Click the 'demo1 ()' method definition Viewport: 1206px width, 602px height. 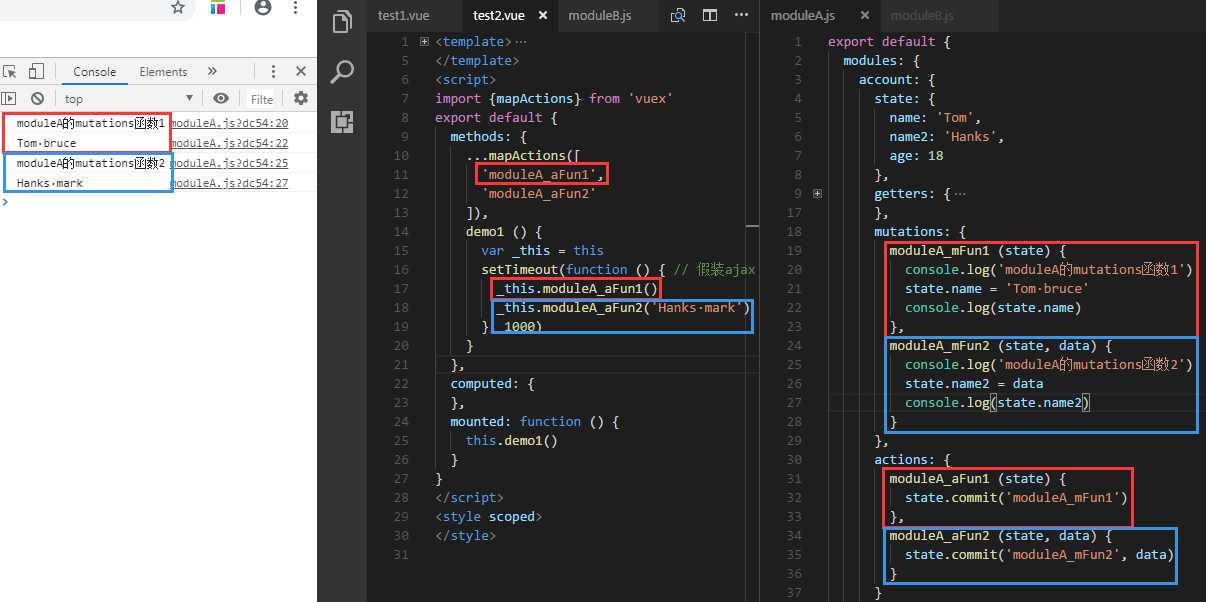click(x=504, y=231)
